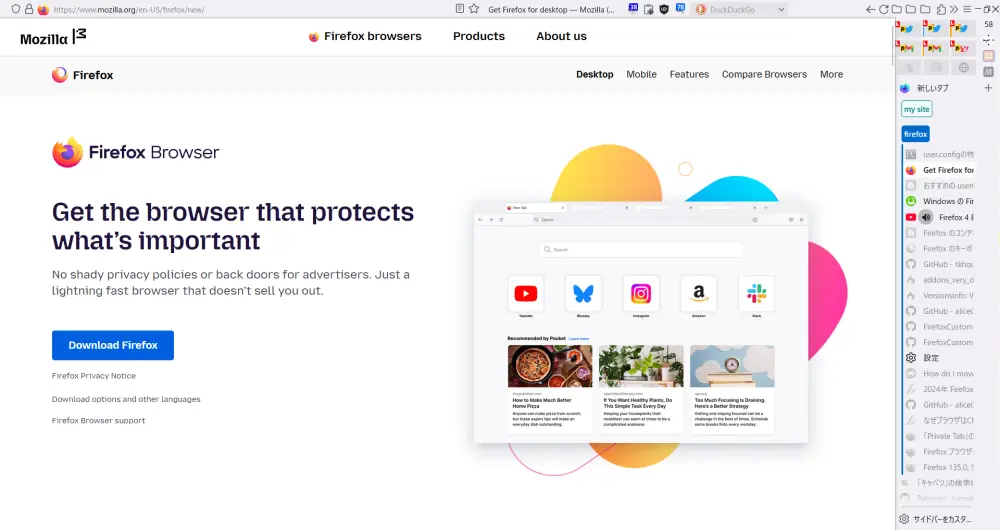The image size is (1000, 530).
Task: Switch to How do I move sidebar tab
Action: [x=939, y=374]
